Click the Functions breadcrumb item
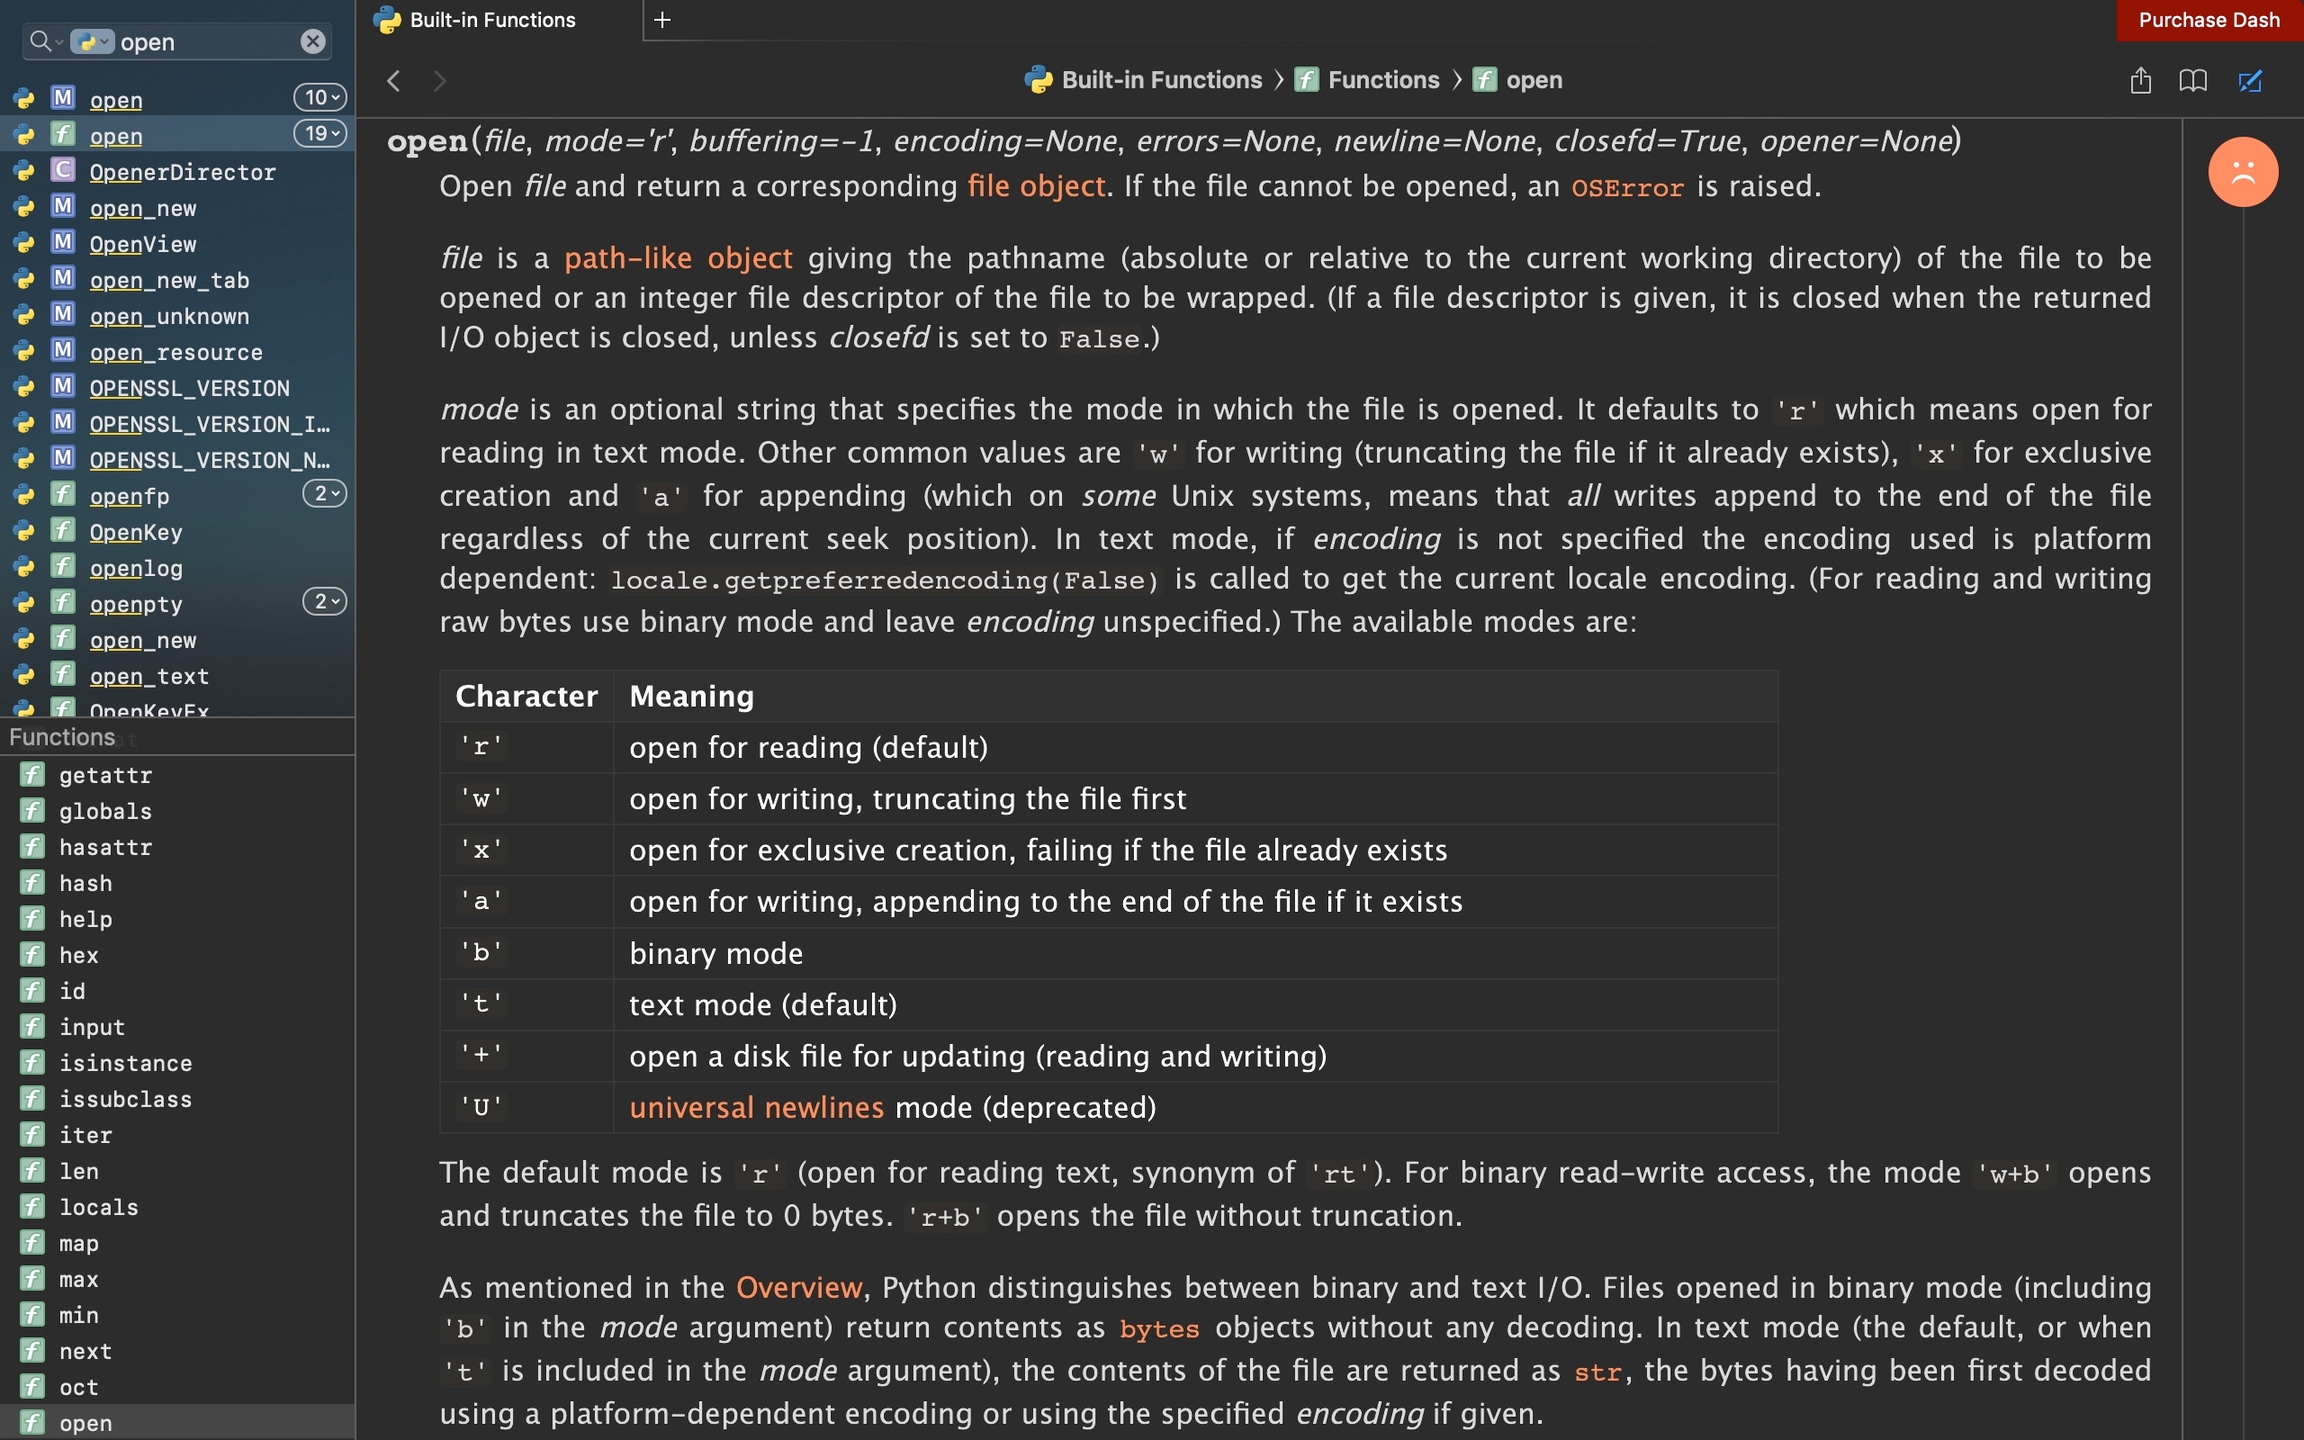 tap(1382, 80)
